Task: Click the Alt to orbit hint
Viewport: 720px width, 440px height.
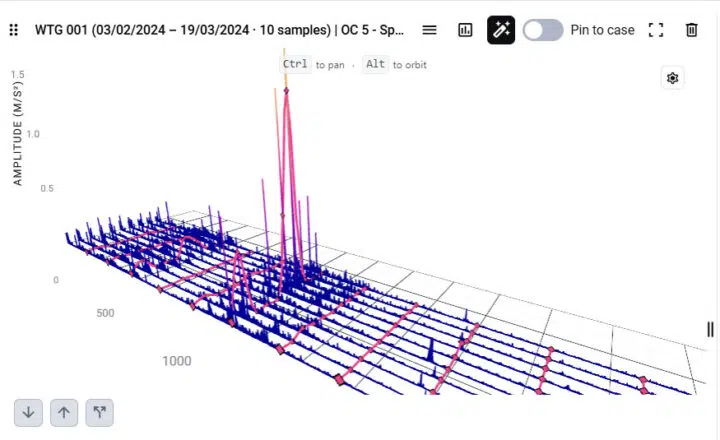Action: click(395, 64)
